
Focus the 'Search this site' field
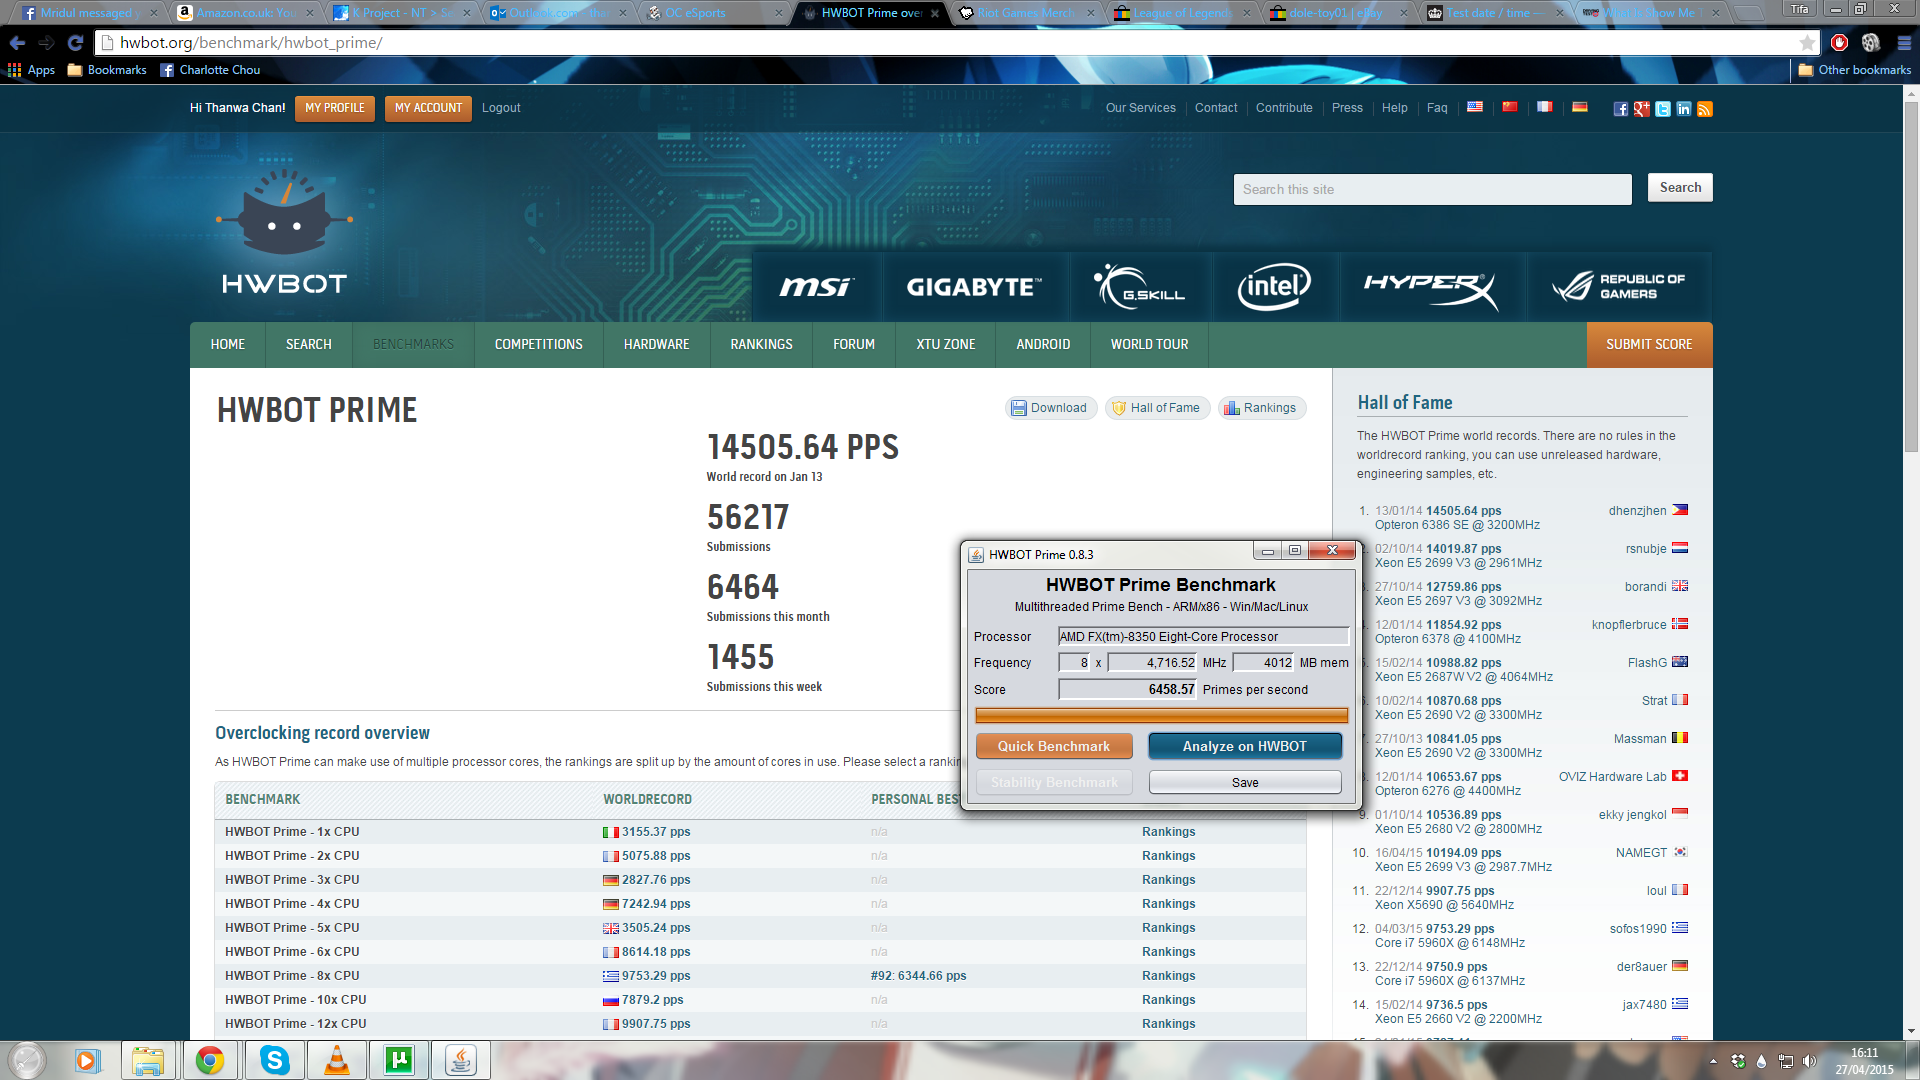[x=1432, y=189]
